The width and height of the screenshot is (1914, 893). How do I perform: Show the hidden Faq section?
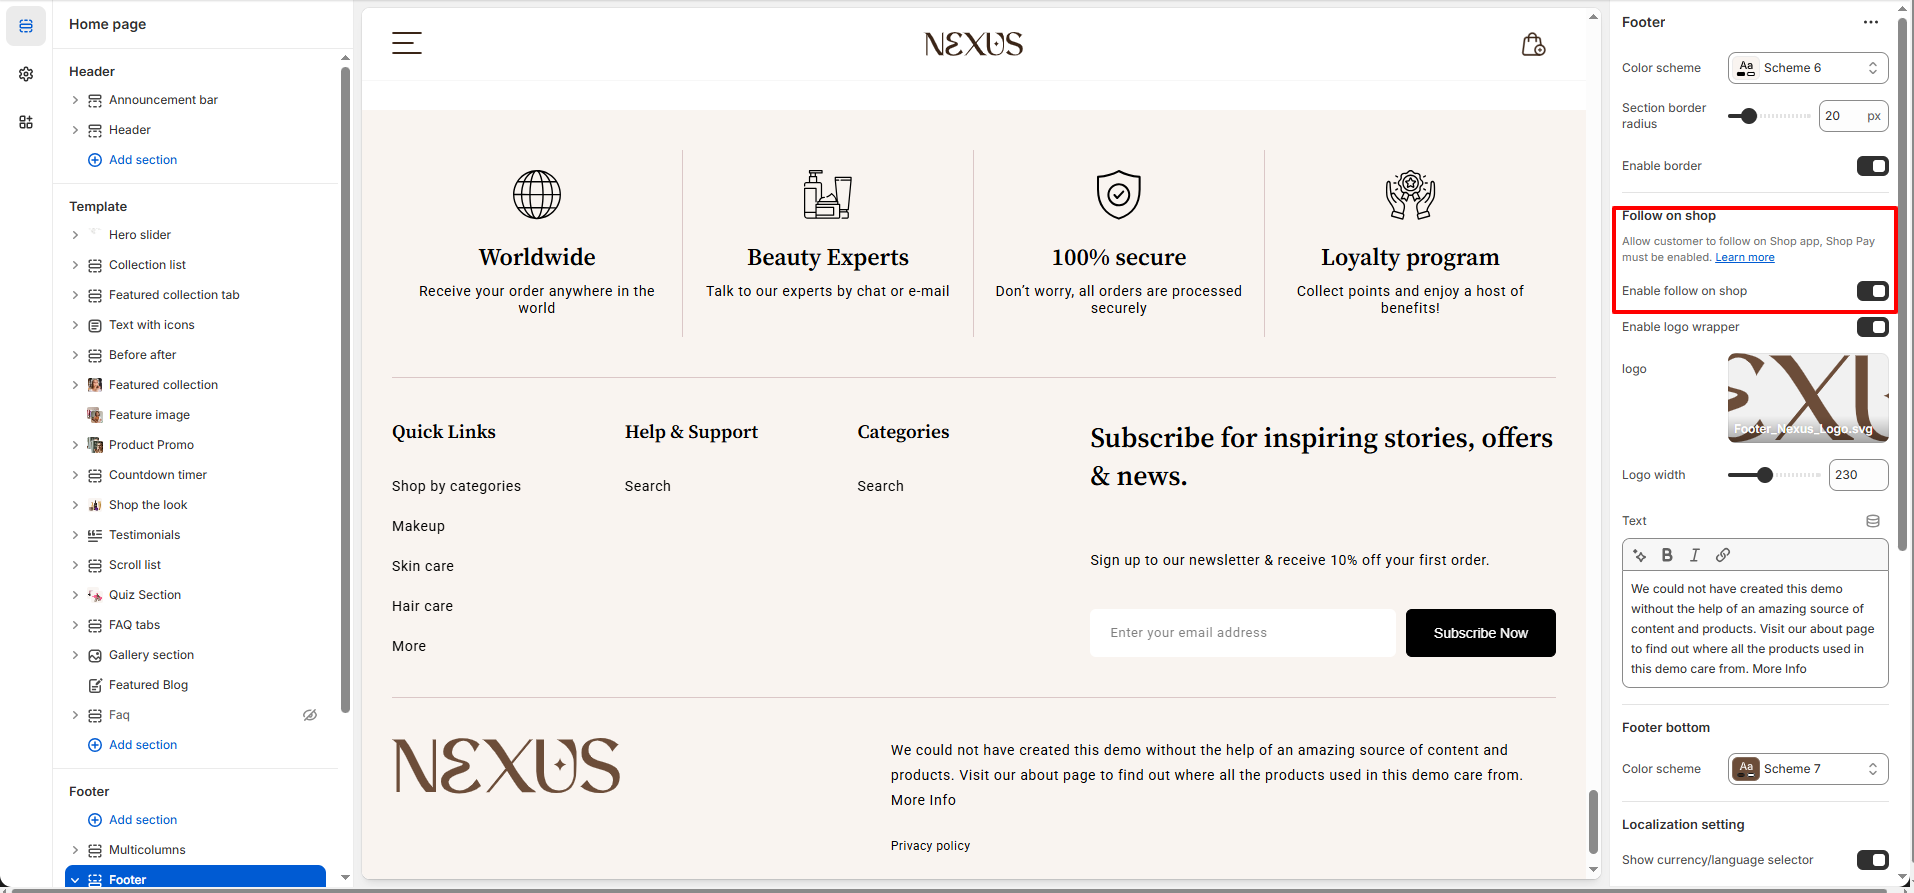[310, 715]
